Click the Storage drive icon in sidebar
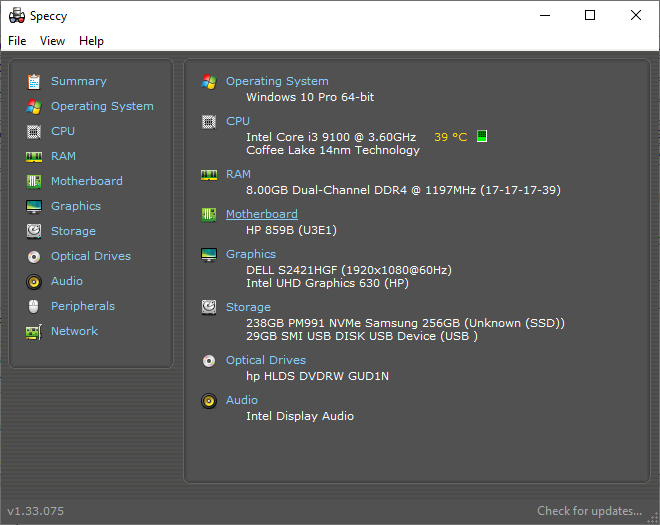The width and height of the screenshot is (660, 525). pyautogui.click(x=34, y=232)
